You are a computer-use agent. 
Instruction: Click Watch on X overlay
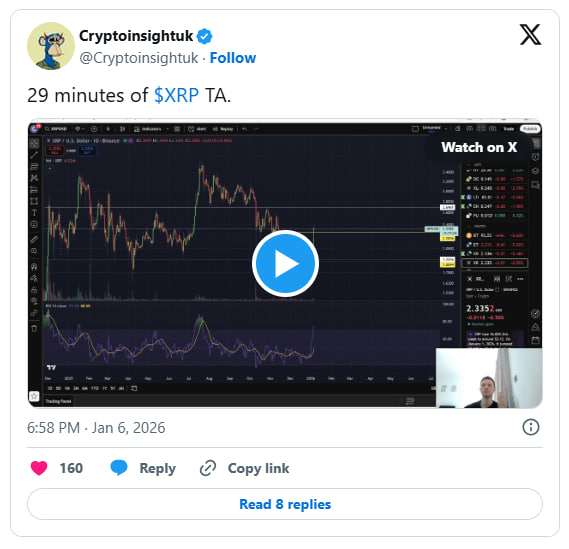479,147
